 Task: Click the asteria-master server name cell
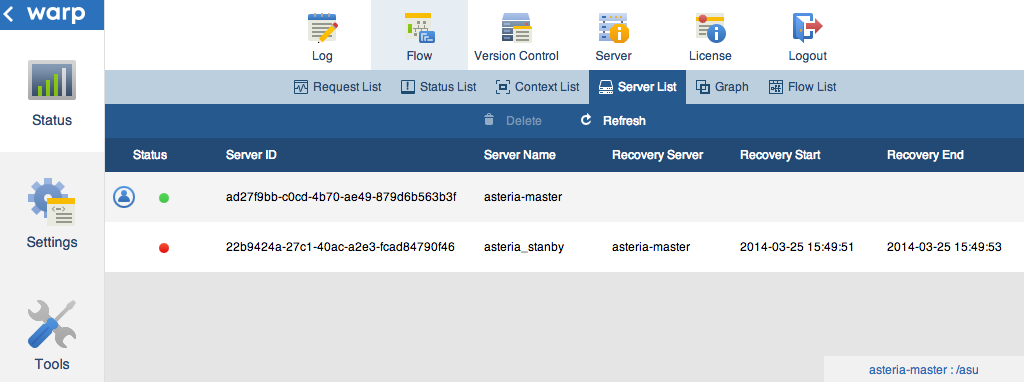[x=523, y=197]
